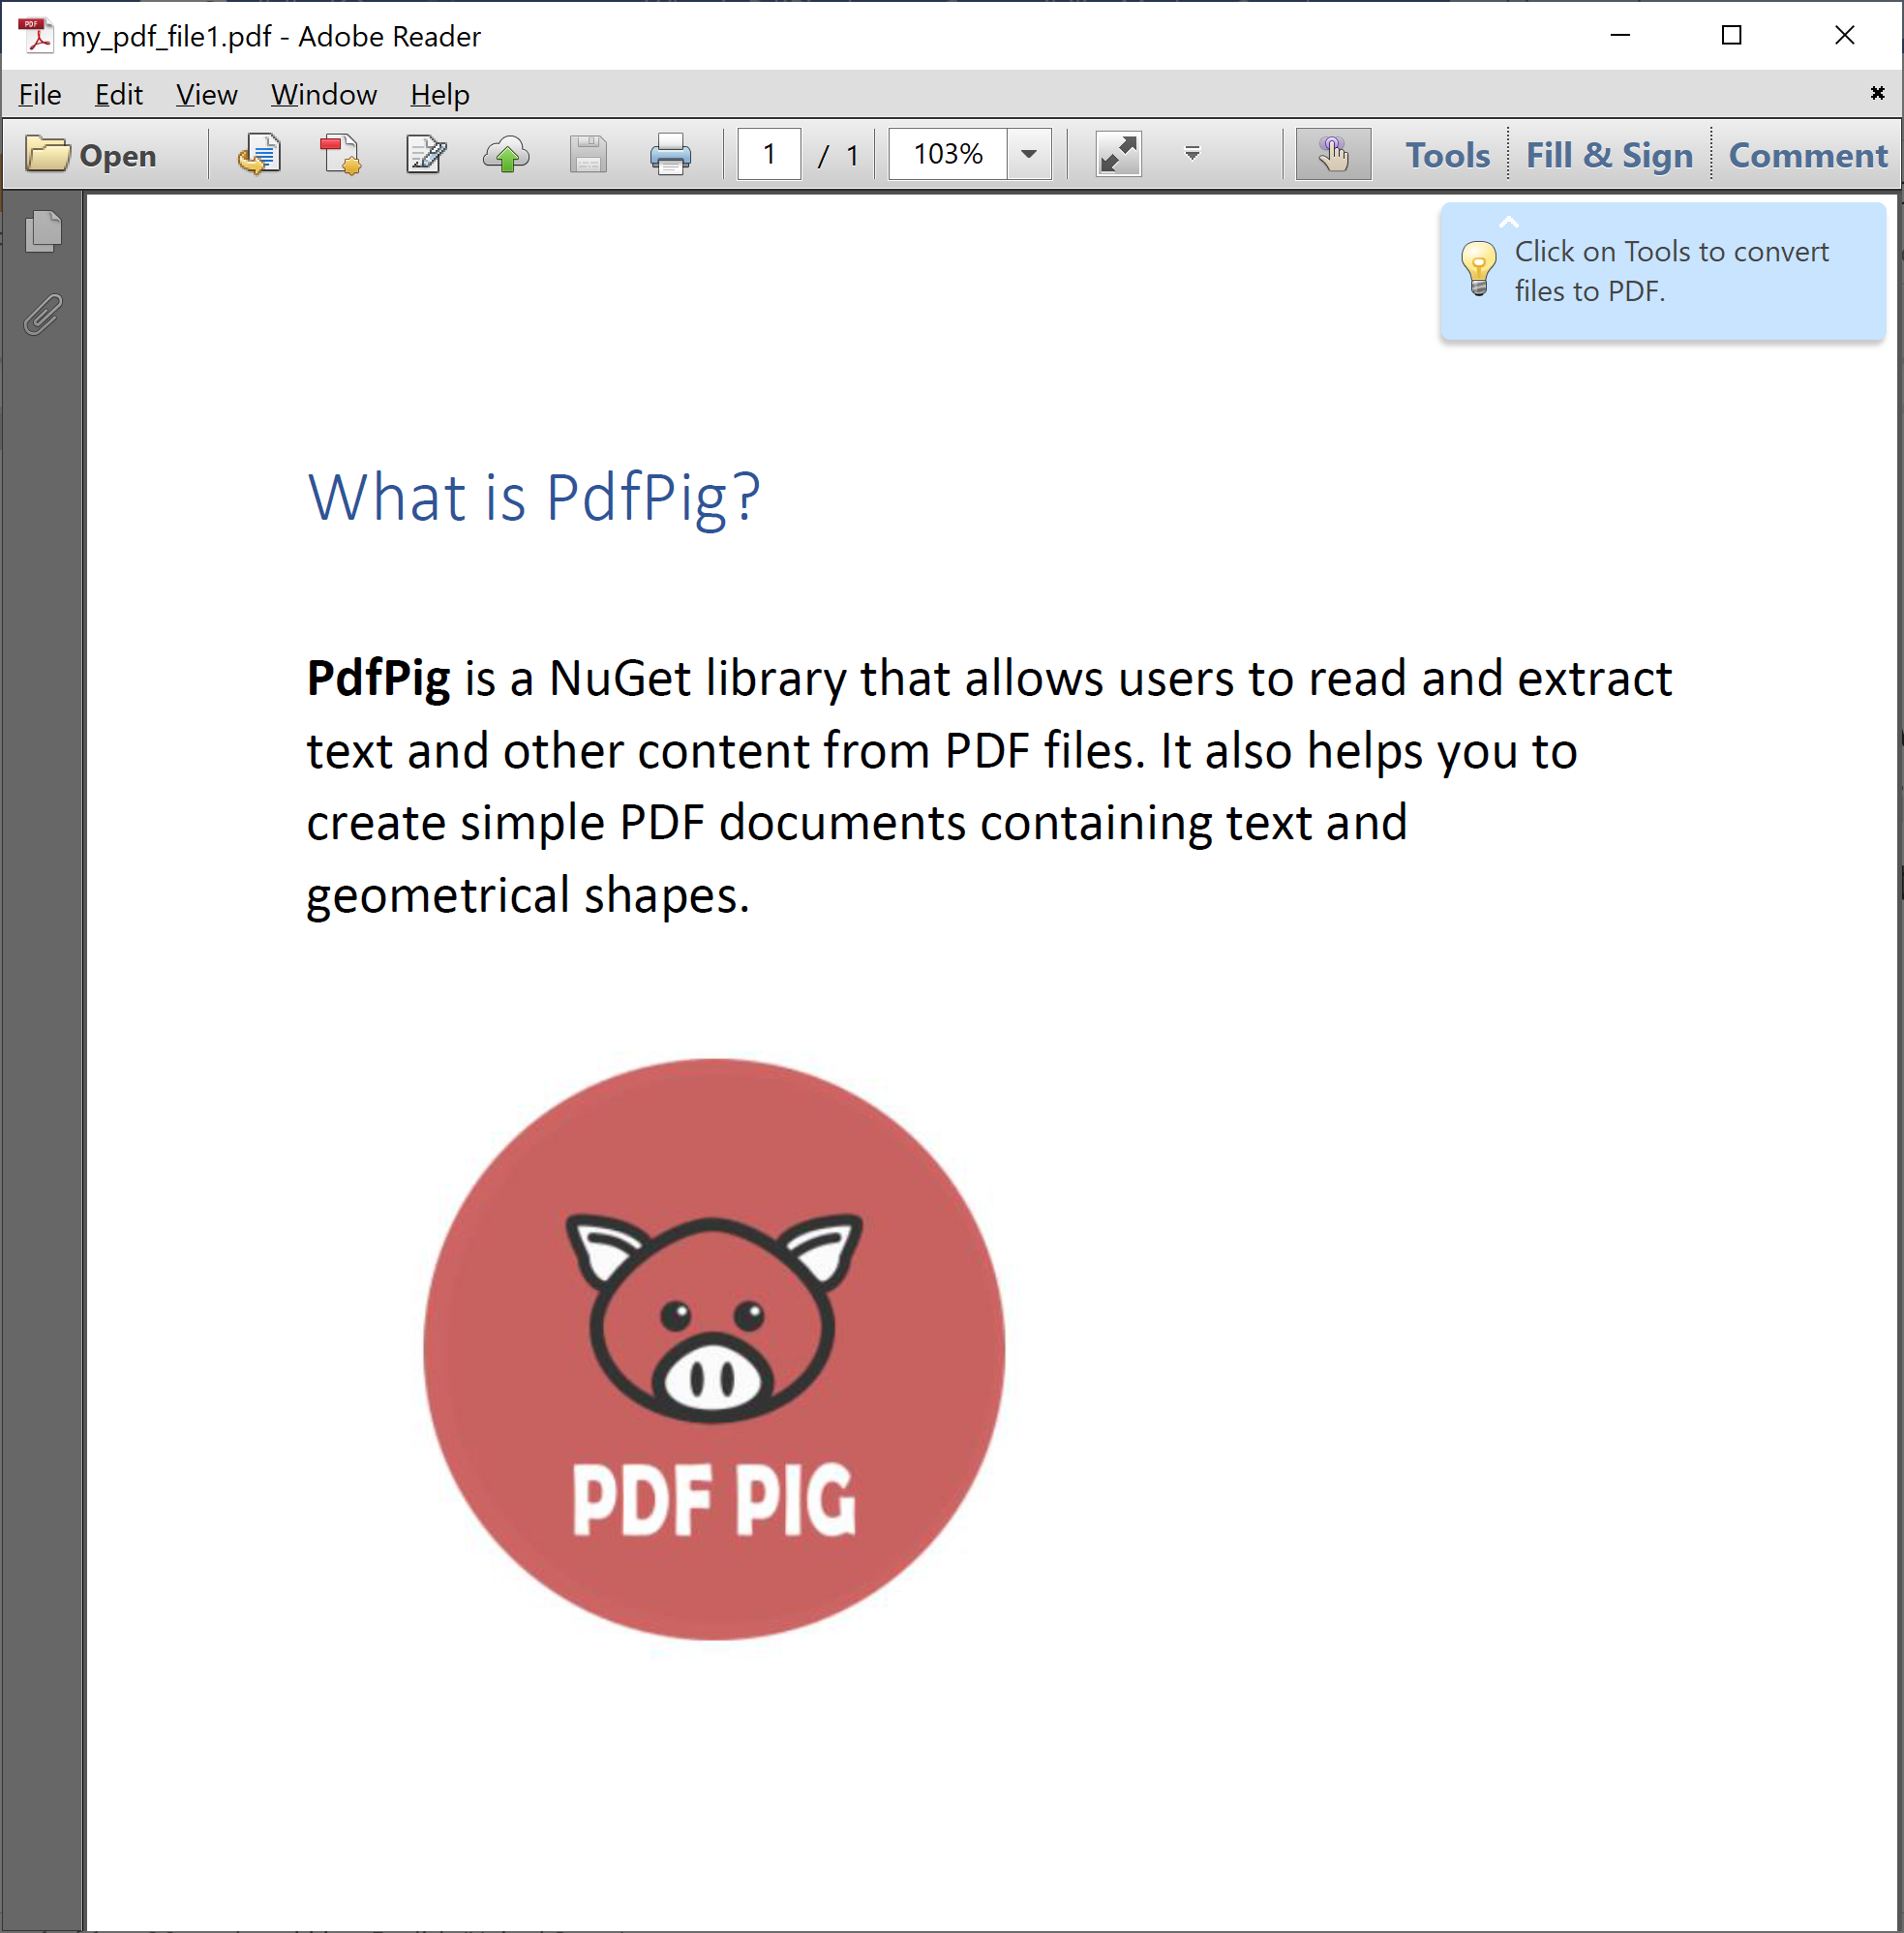Open the Tools pane
This screenshot has height=1933, width=1904.
click(1446, 155)
